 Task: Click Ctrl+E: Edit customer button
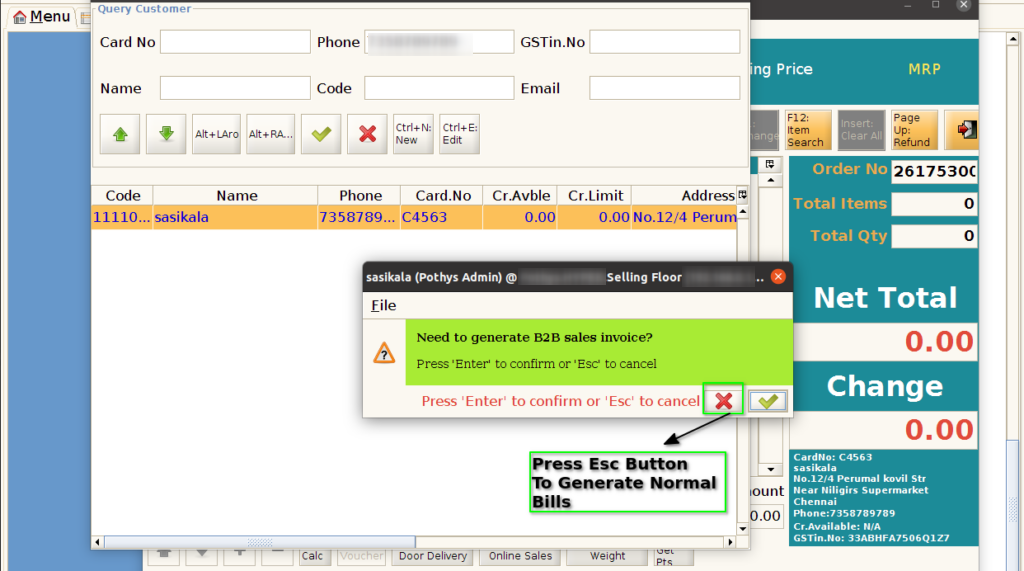pyautogui.click(x=460, y=134)
